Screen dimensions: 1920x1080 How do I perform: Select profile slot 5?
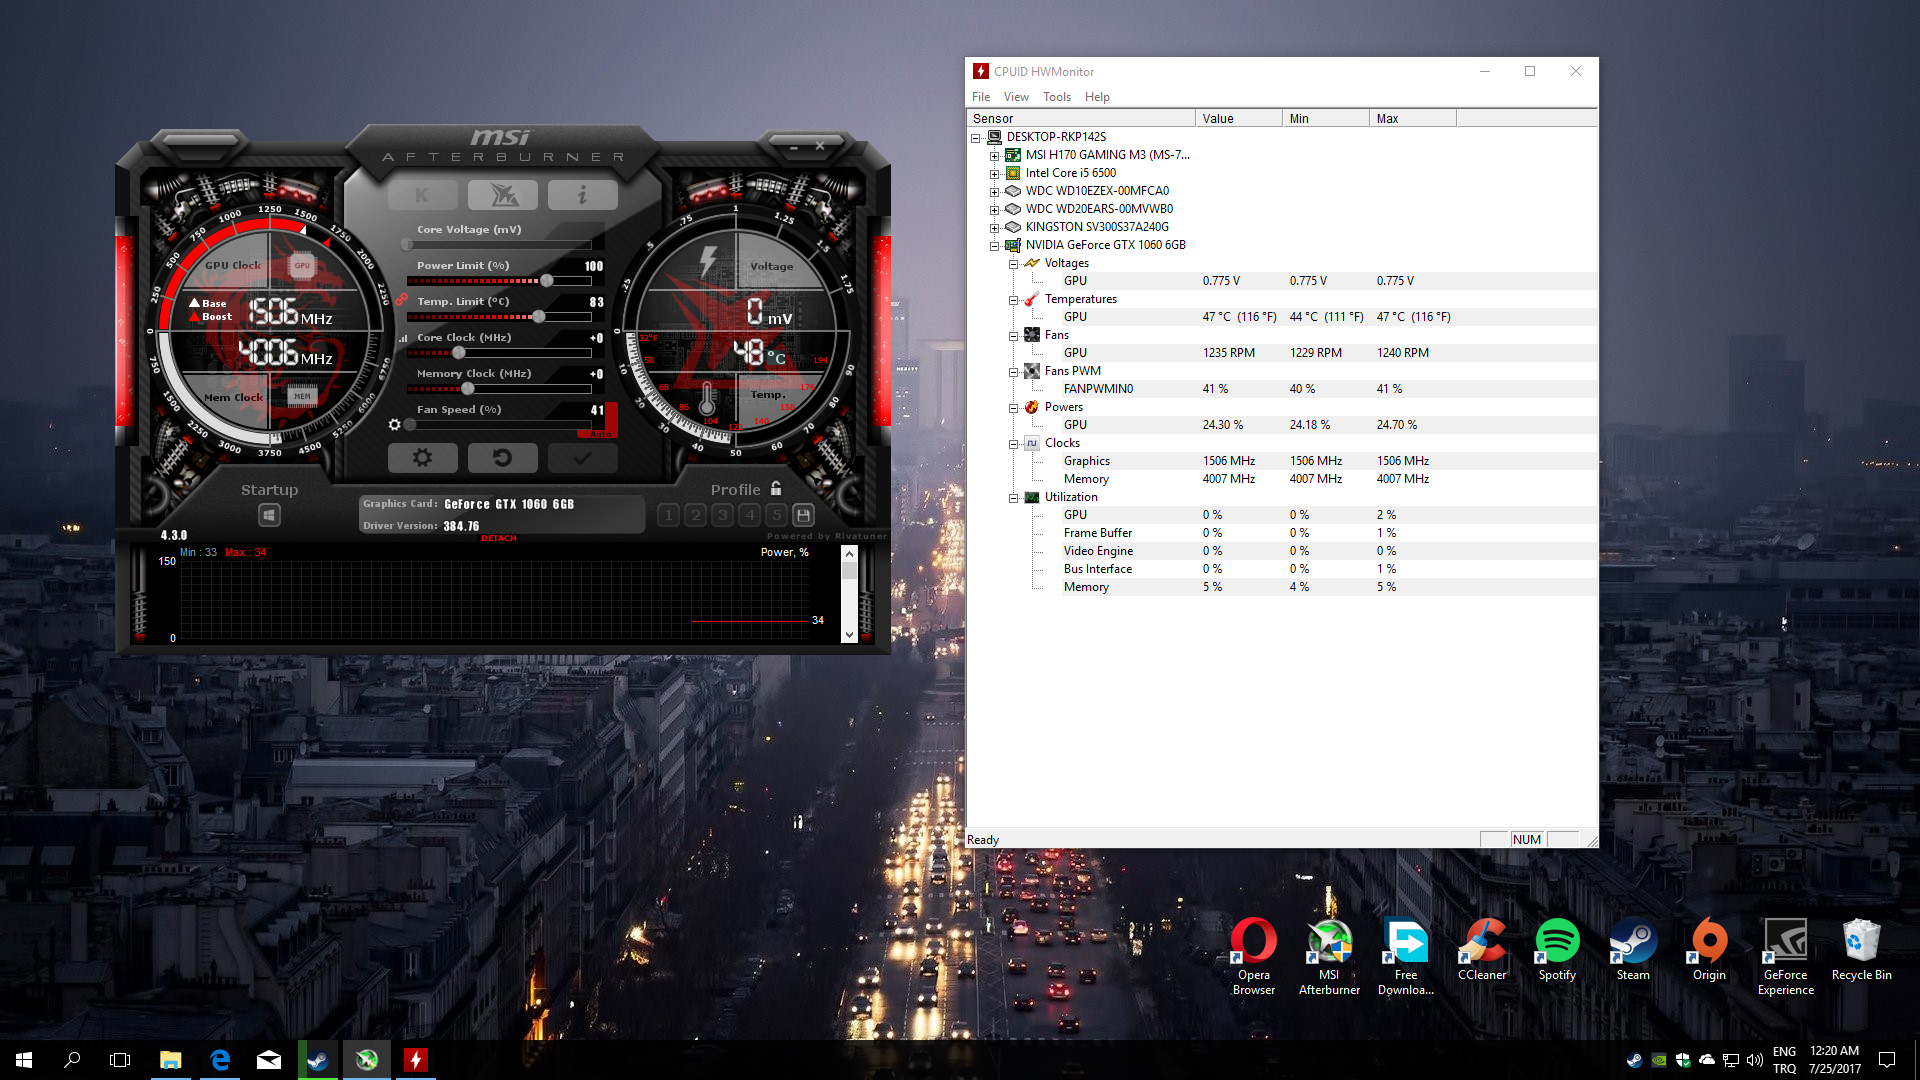pos(777,515)
